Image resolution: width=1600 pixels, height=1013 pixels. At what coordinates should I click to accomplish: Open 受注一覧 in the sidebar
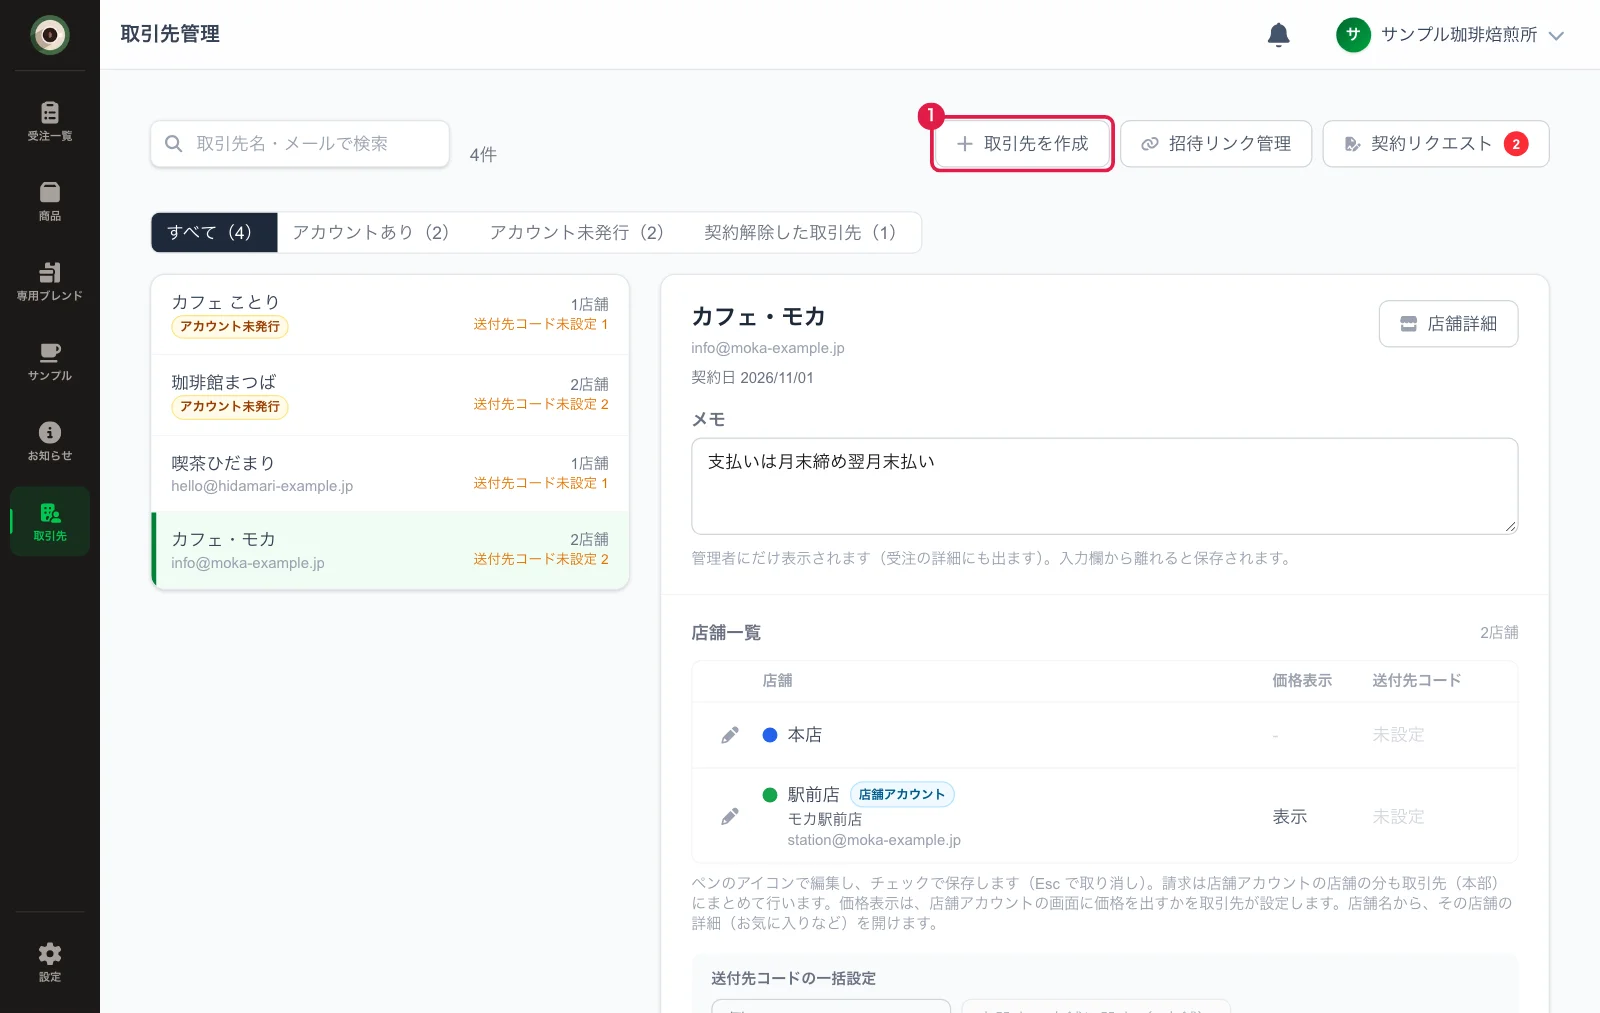point(50,121)
